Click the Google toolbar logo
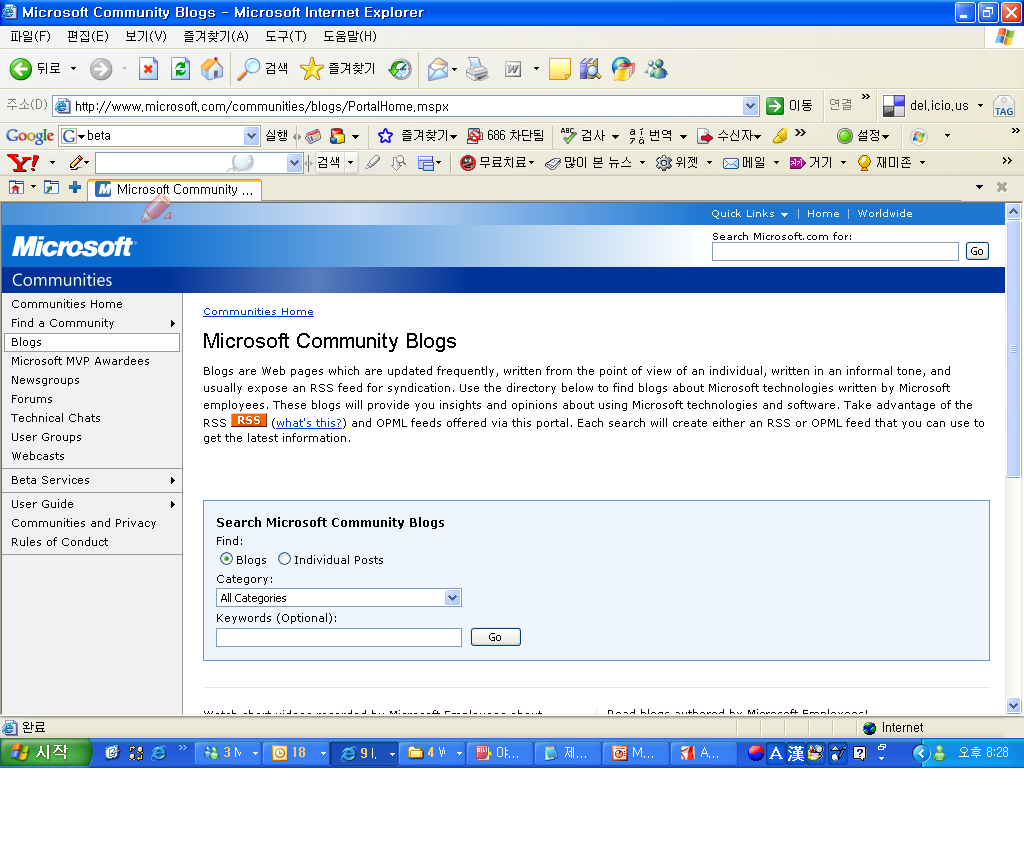This screenshot has width=1024, height=850. (29, 136)
